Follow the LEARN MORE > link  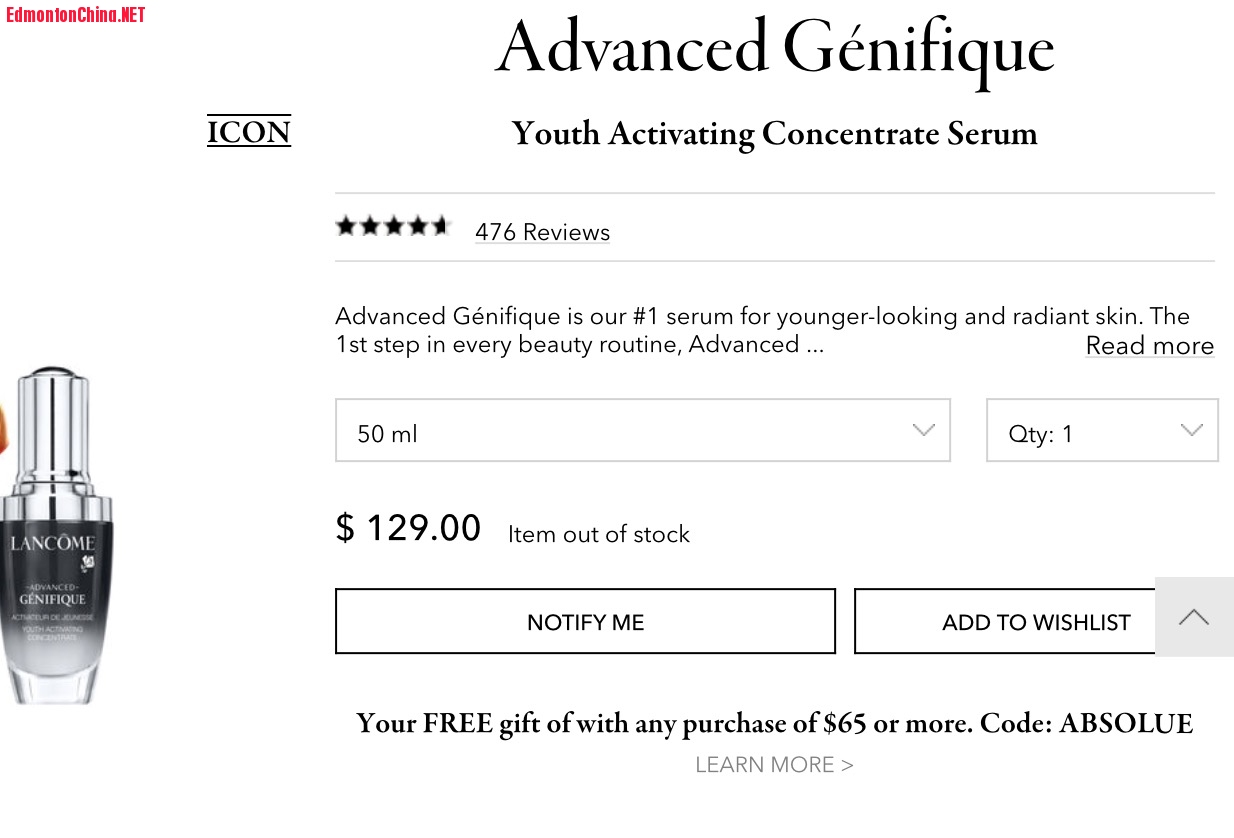[774, 765]
